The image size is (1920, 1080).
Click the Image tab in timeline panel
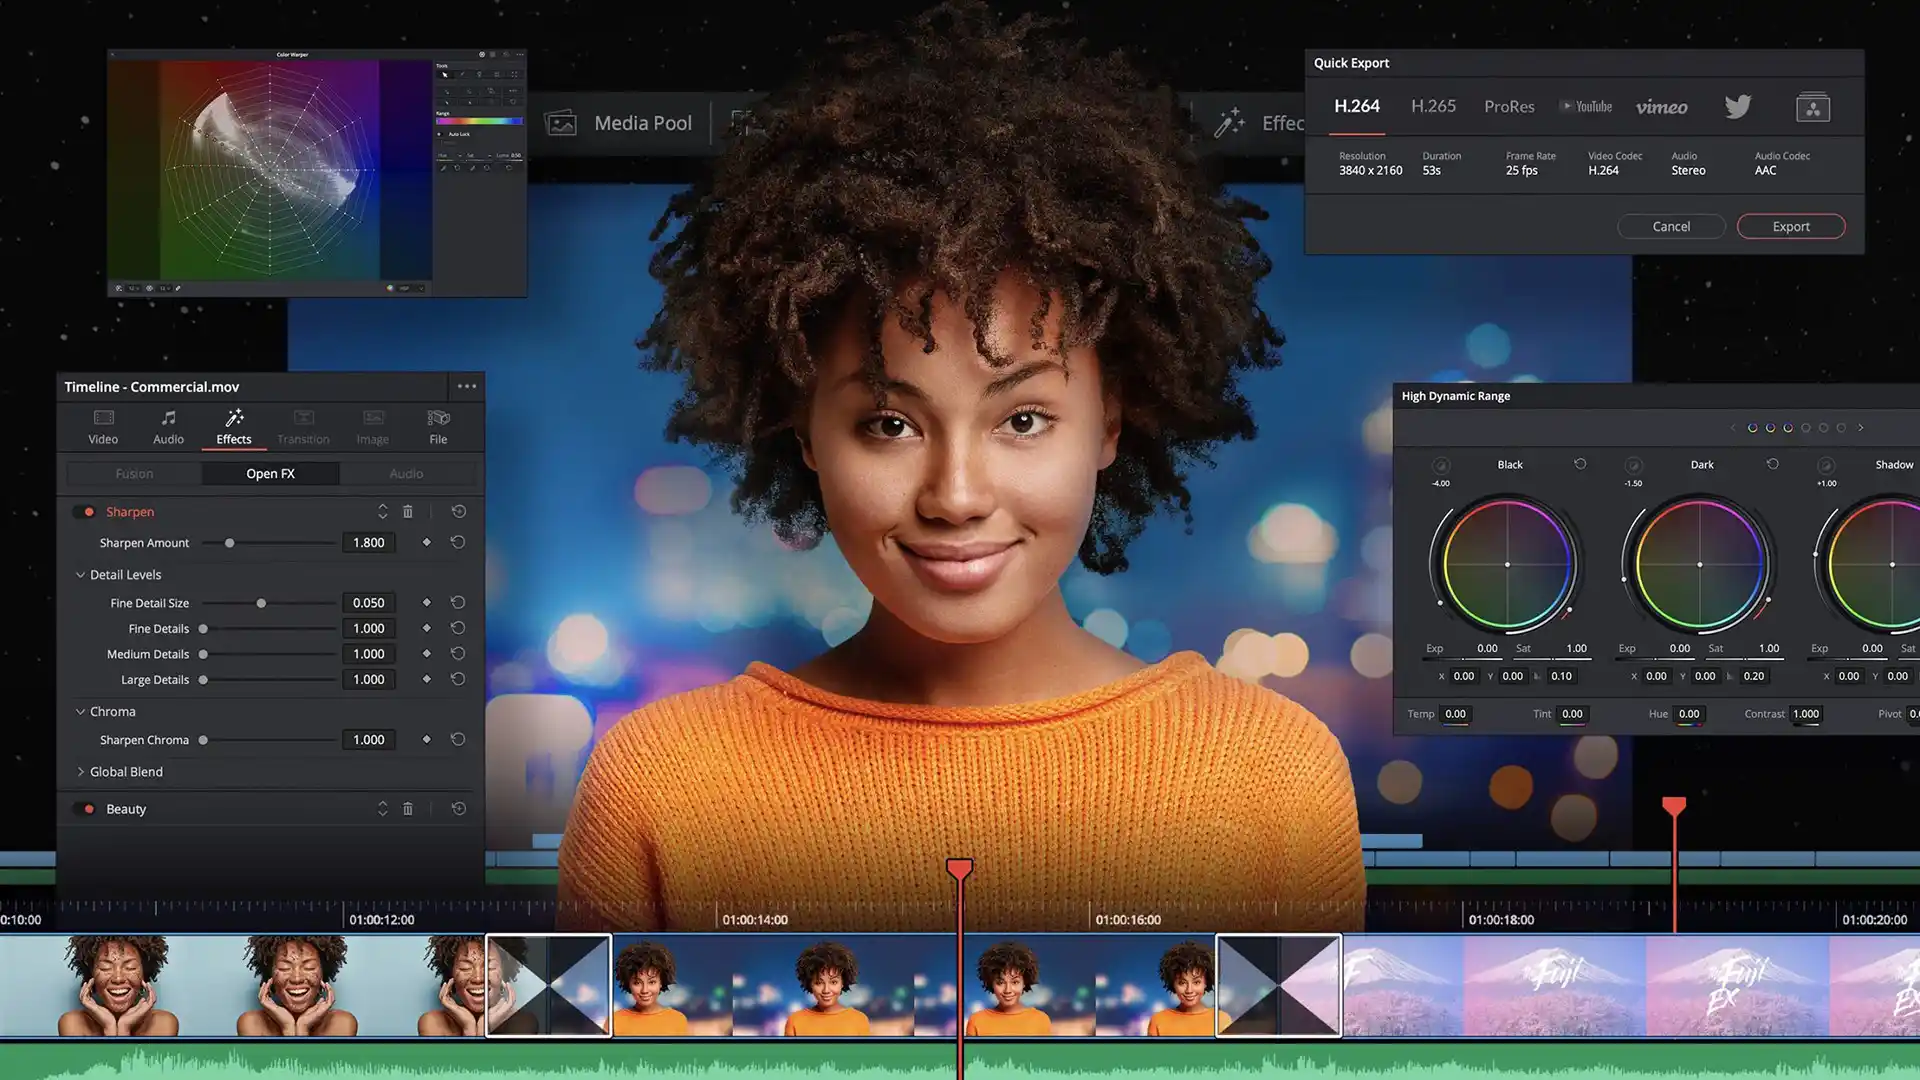(x=372, y=426)
